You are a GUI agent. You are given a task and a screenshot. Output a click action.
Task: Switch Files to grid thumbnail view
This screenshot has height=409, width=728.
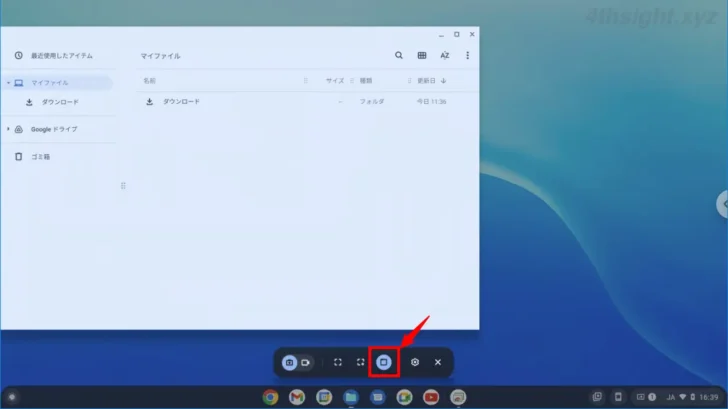pos(422,55)
